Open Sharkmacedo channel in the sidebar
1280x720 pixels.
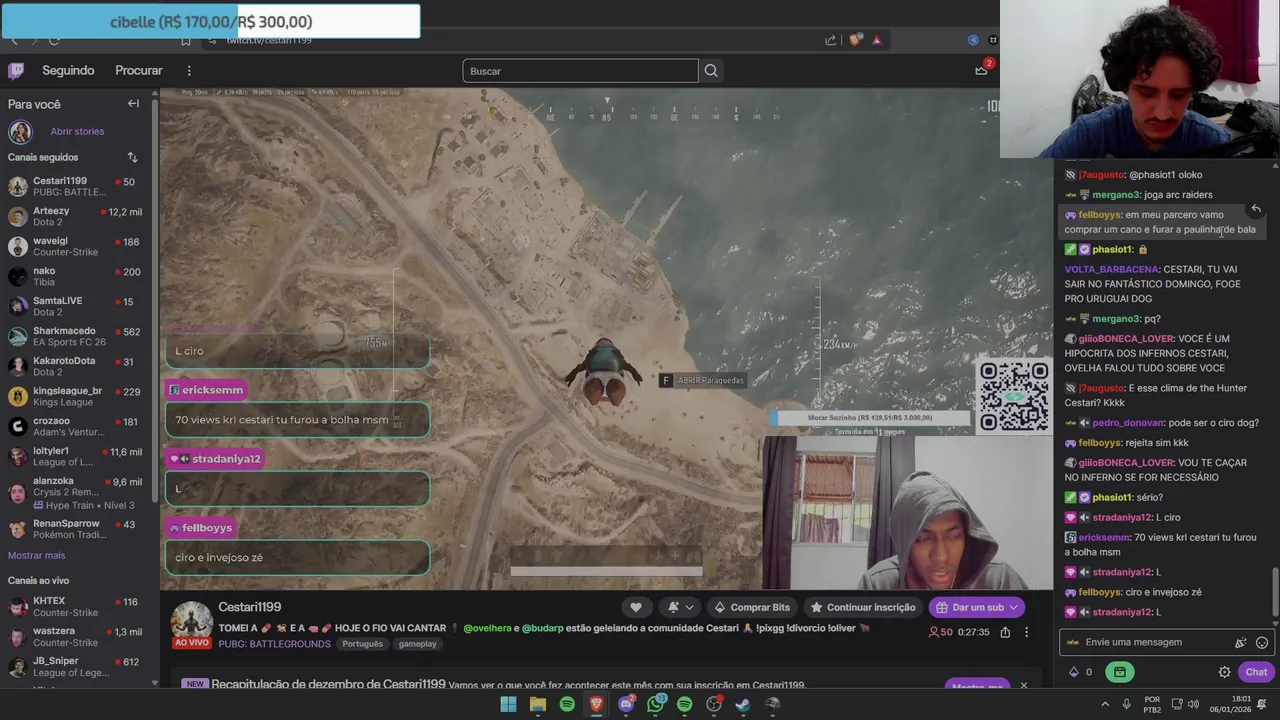(75, 336)
